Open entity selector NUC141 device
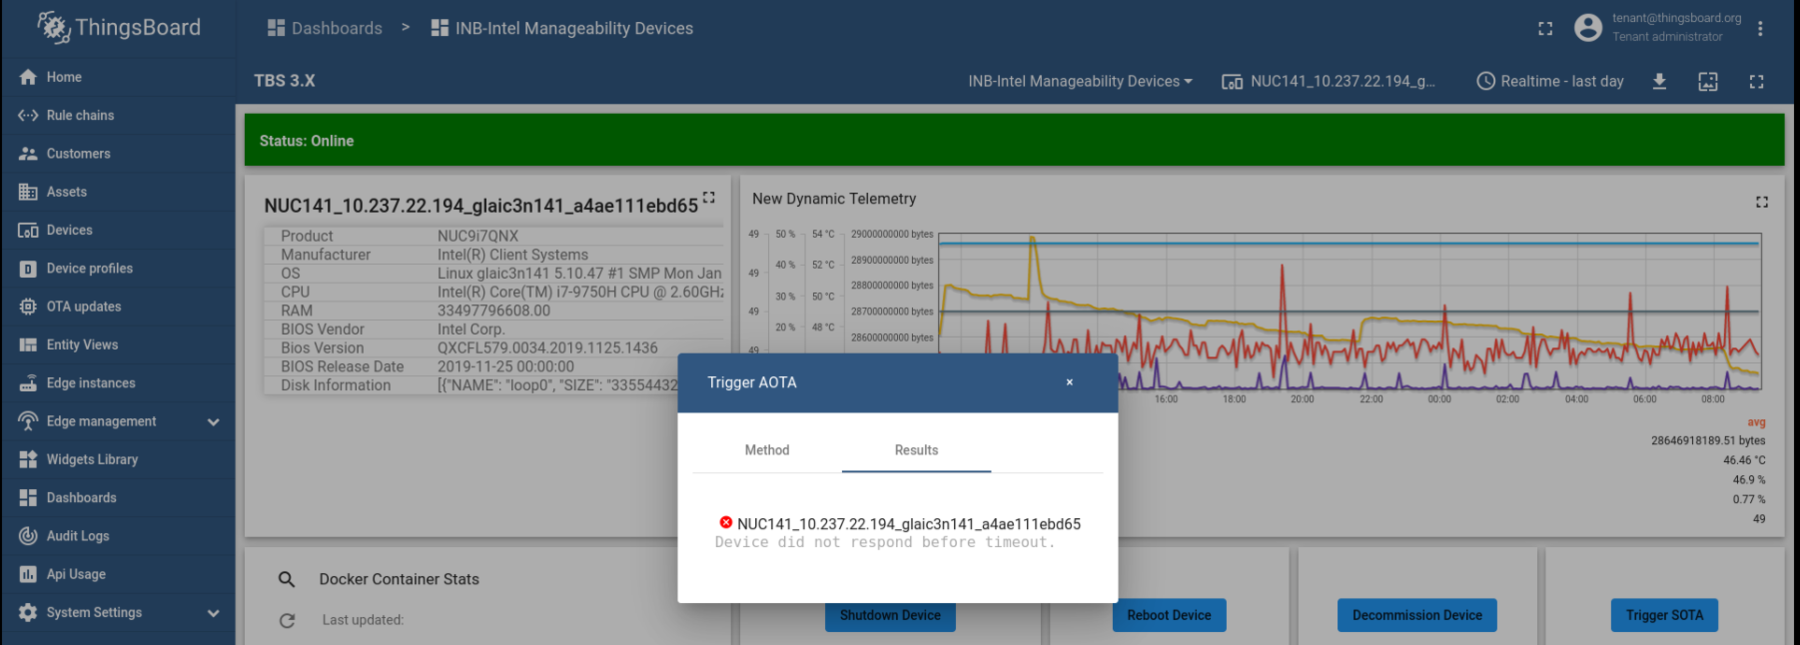The width and height of the screenshot is (1800, 645). click(1328, 81)
